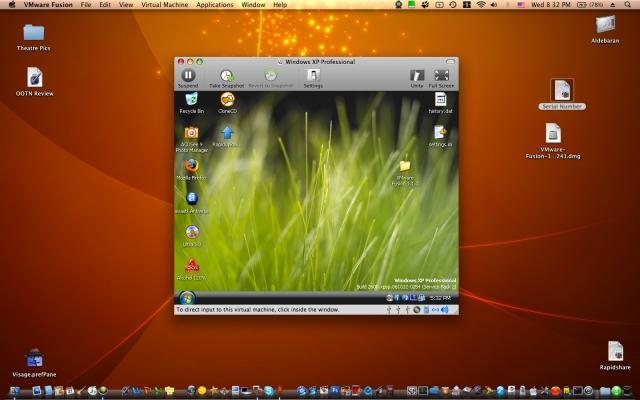Open the Apple menu

click(x=12, y=4)
